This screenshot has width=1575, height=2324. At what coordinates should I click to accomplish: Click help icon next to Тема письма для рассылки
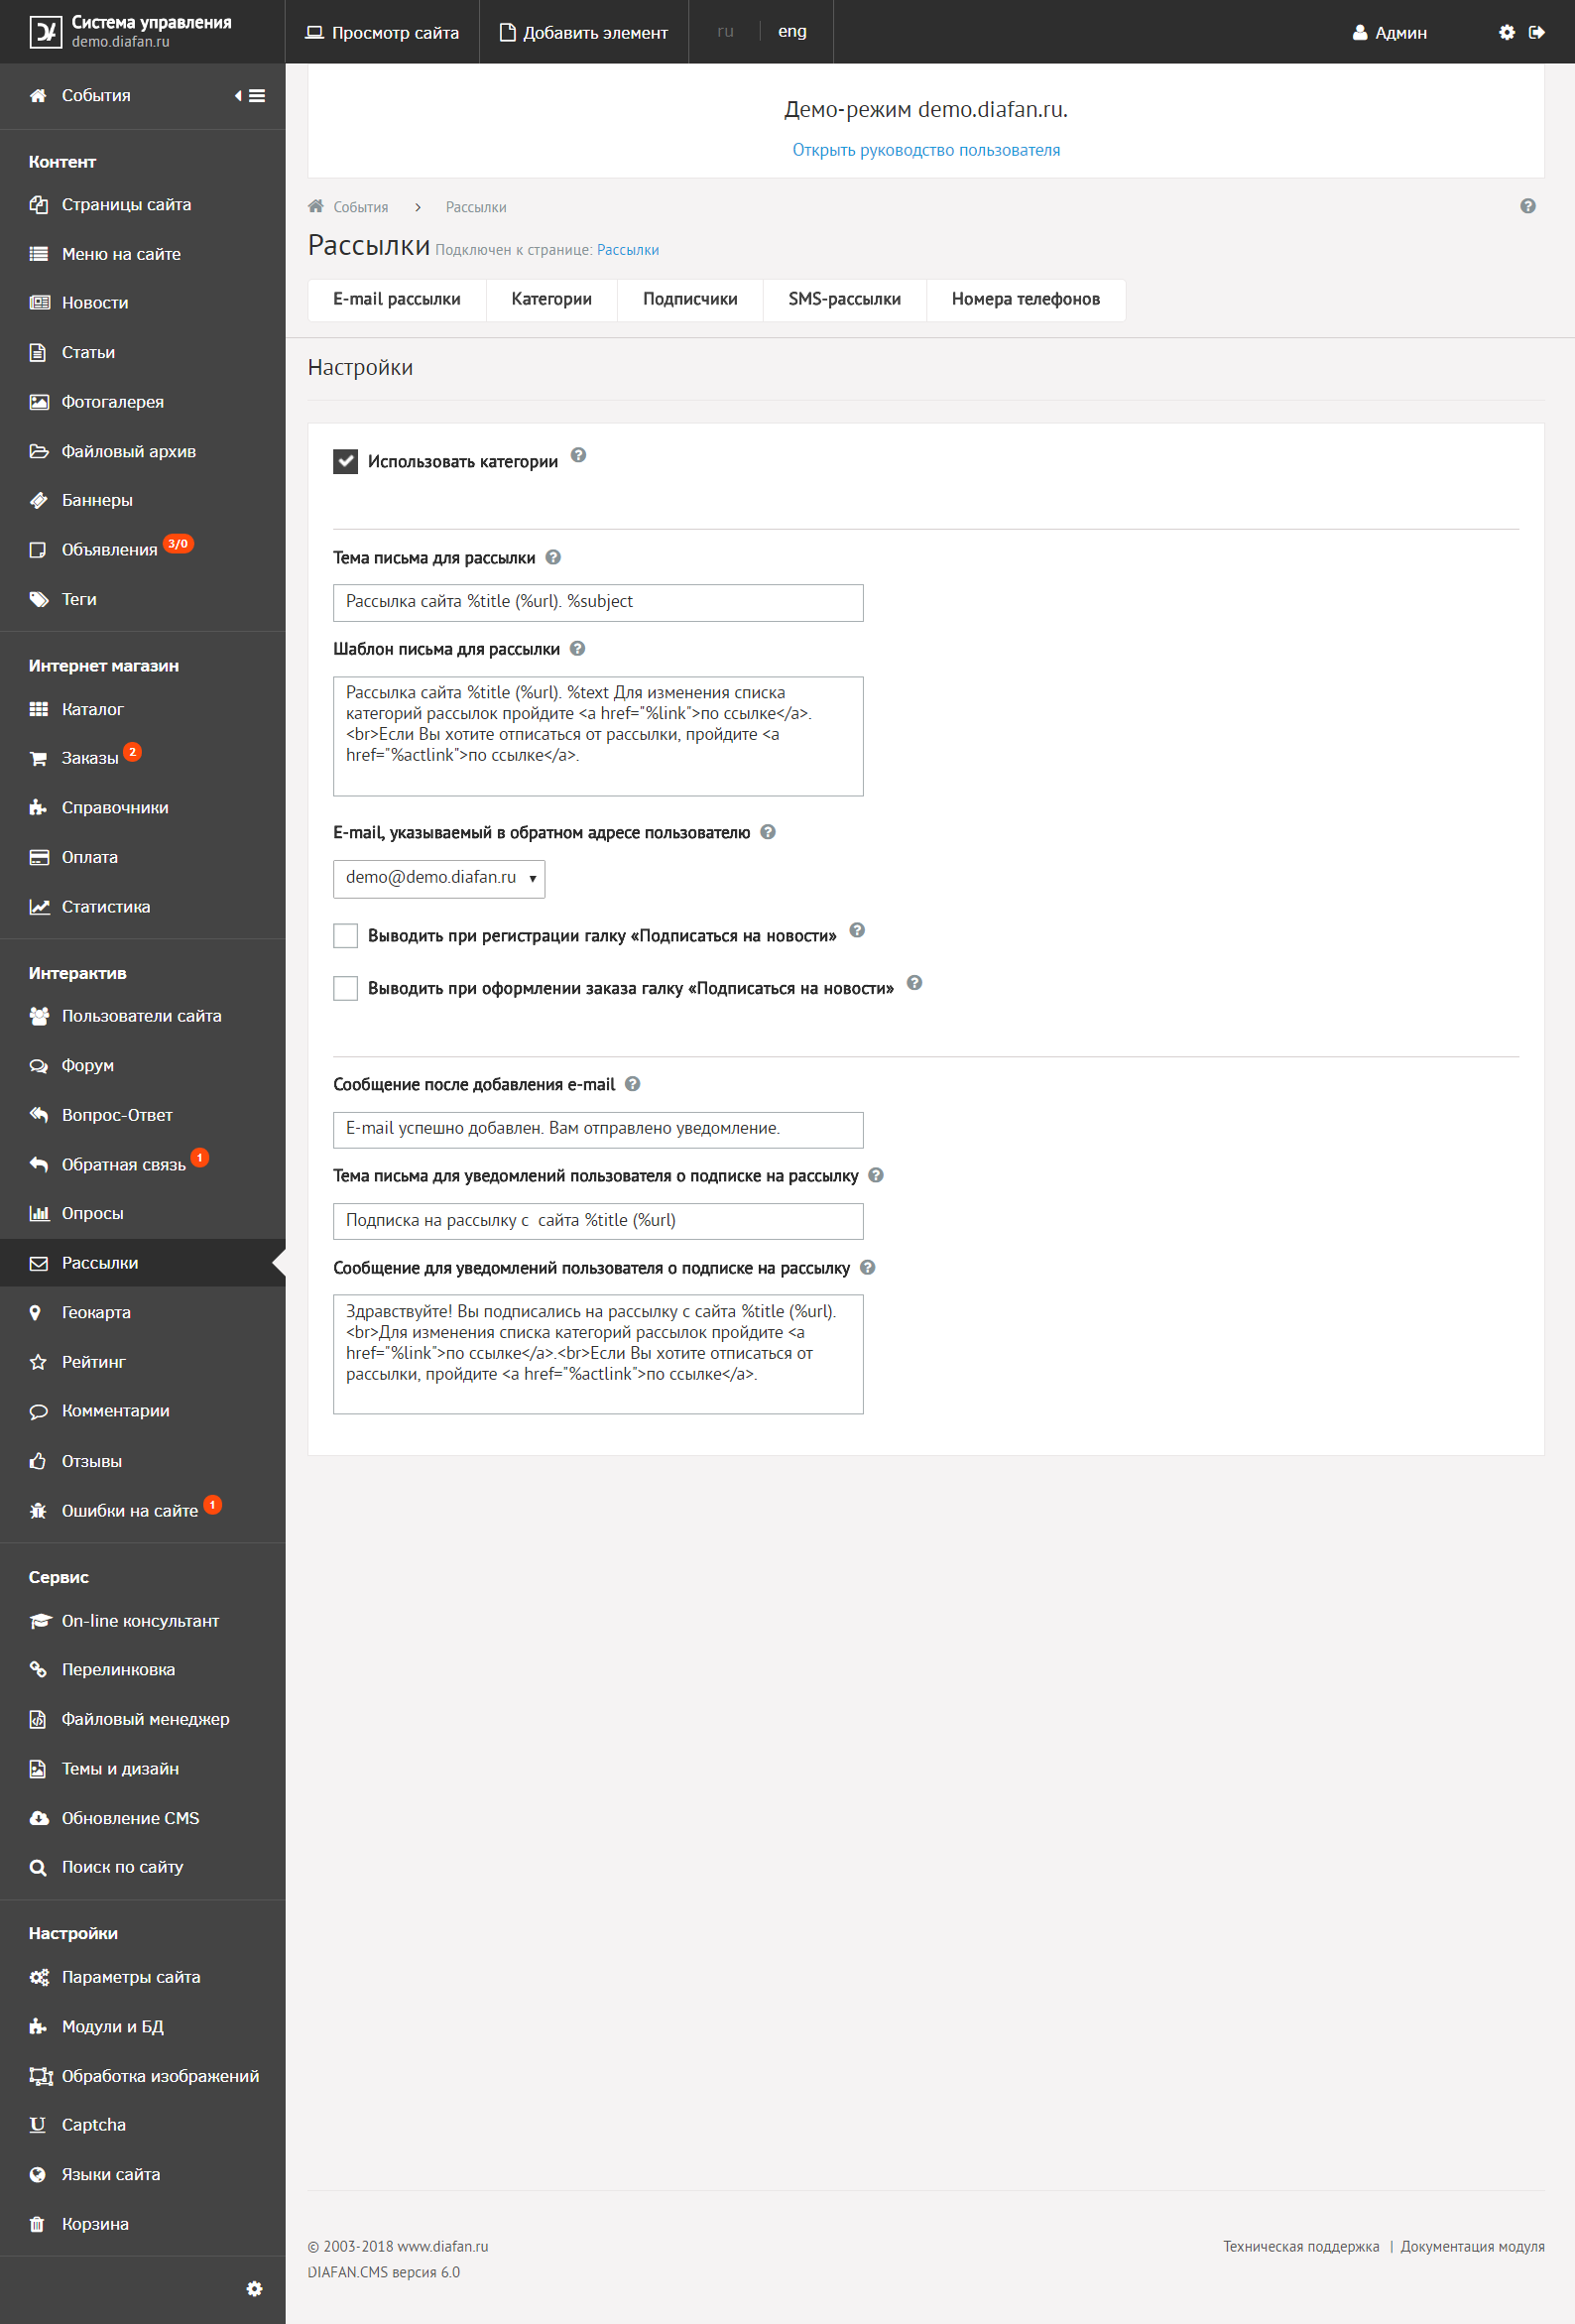pyautogui.click(x=553, y=557)
